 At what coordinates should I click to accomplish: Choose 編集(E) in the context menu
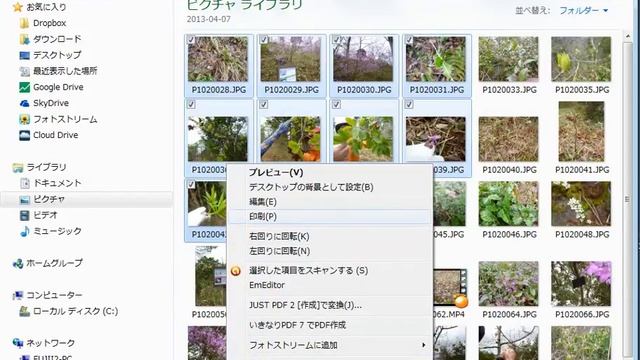(x=263, y=202)
